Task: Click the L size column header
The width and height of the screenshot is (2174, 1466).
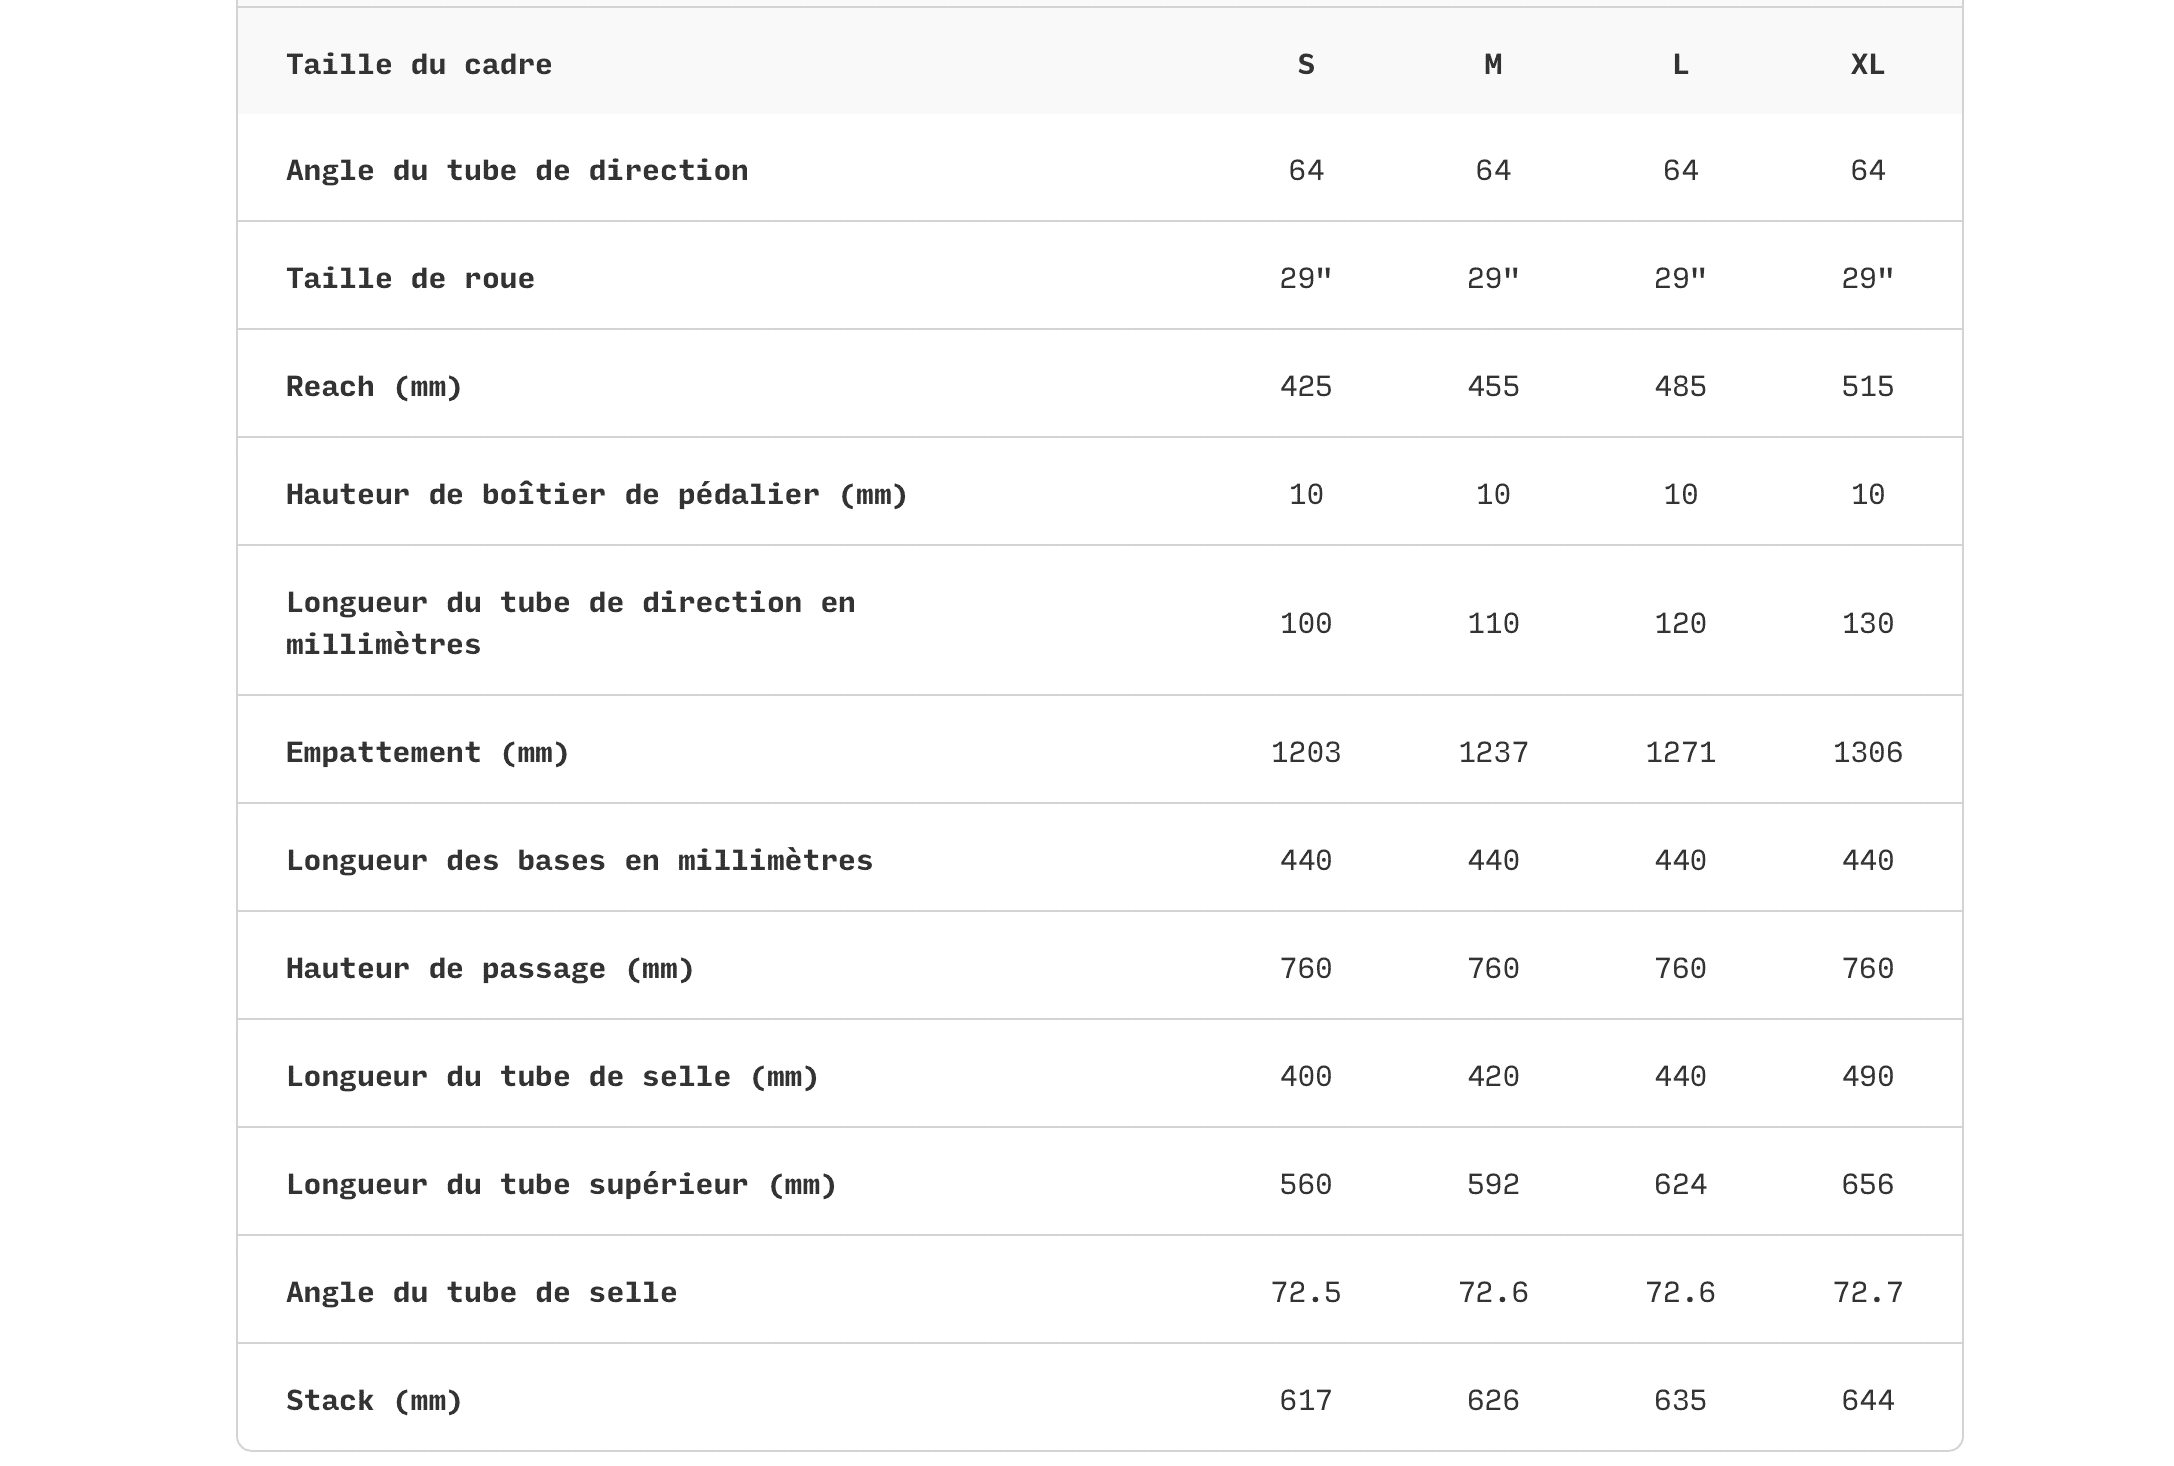Action: [1680, 65]
